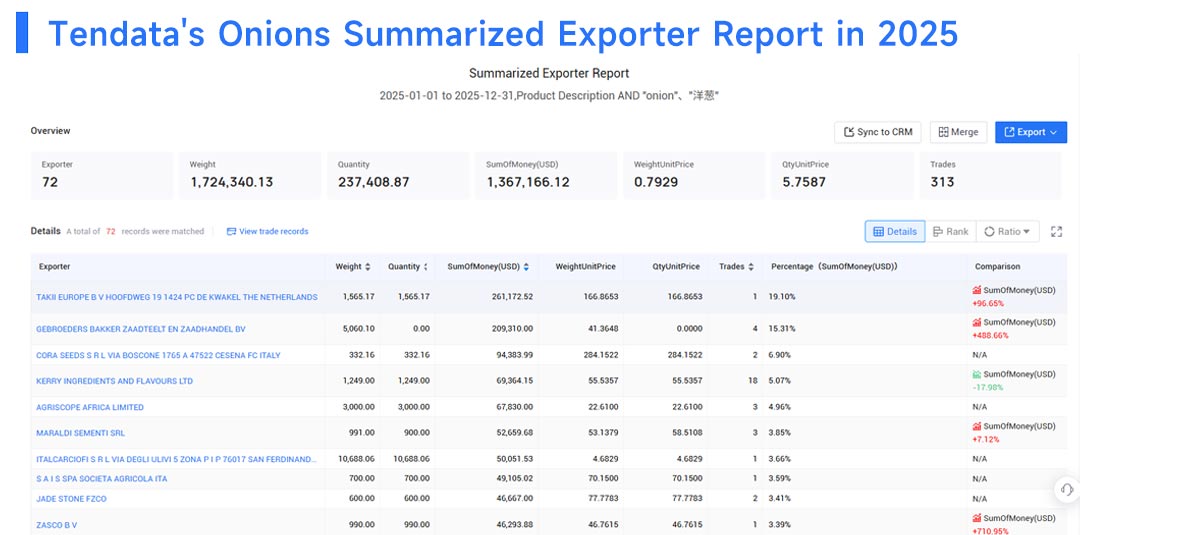Click QtyUnitPrice 5.7587 card

tap(842, 175)
